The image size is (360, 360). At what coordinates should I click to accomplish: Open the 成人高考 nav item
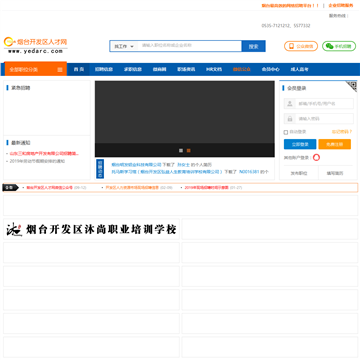[299, 69]
